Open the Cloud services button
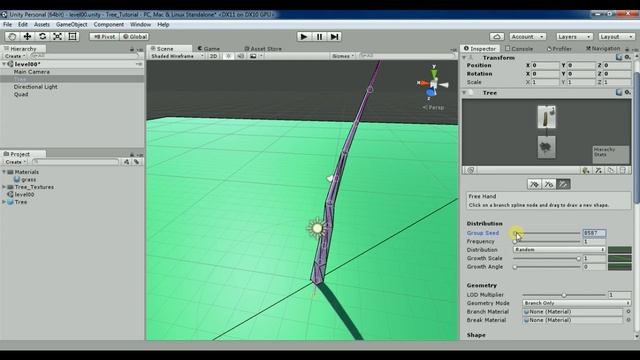Image resolution: width=640 pixels, height=360 pixels. [x=497, y=37]
